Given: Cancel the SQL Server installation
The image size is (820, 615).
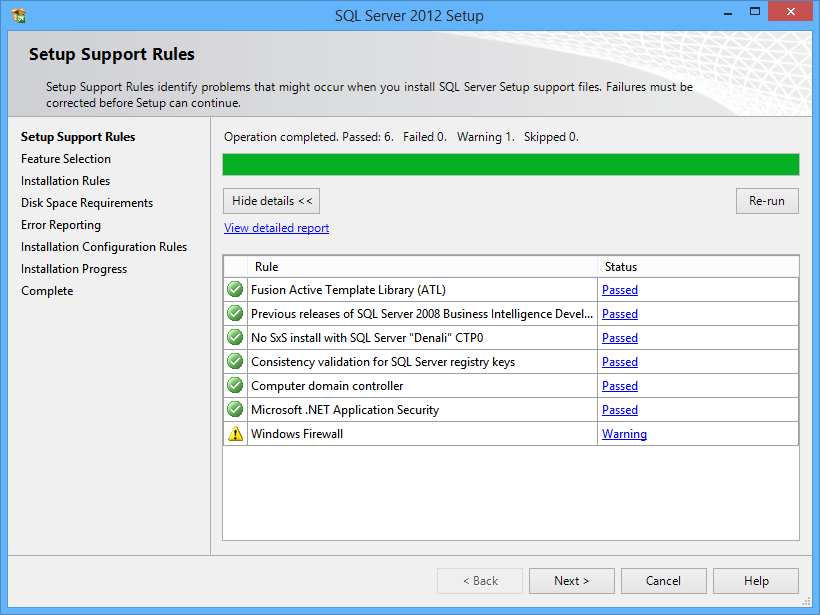Looking at the screenshot, I should click(x=663, y=580).
